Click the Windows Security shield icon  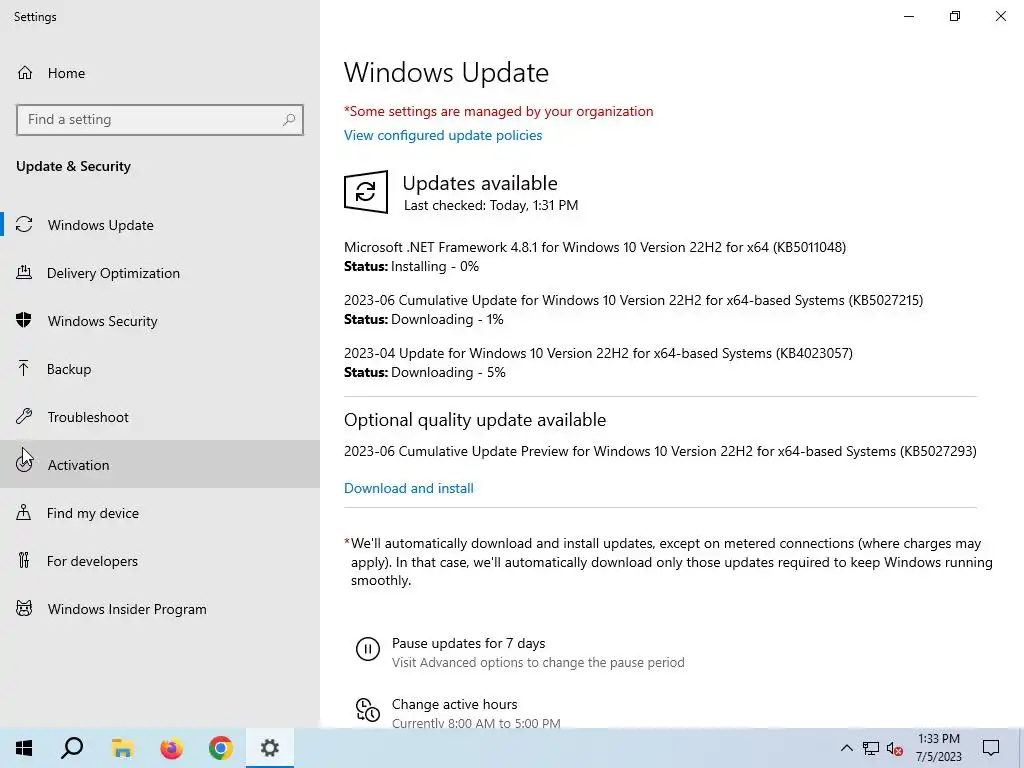24,321
